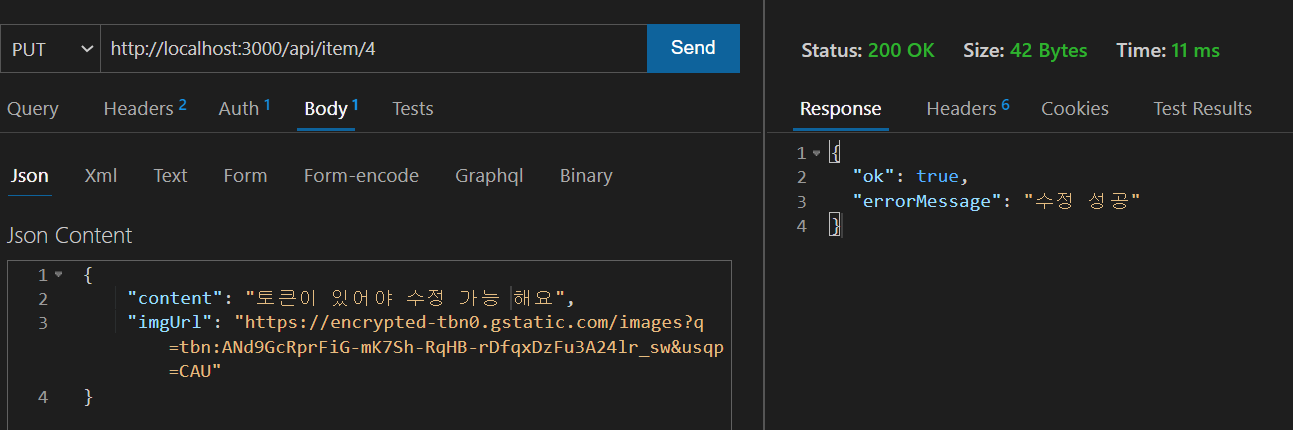Viewport: 1293px width, 430px height.
Task: Switch to the Query tab
Action: coord(33,109)
